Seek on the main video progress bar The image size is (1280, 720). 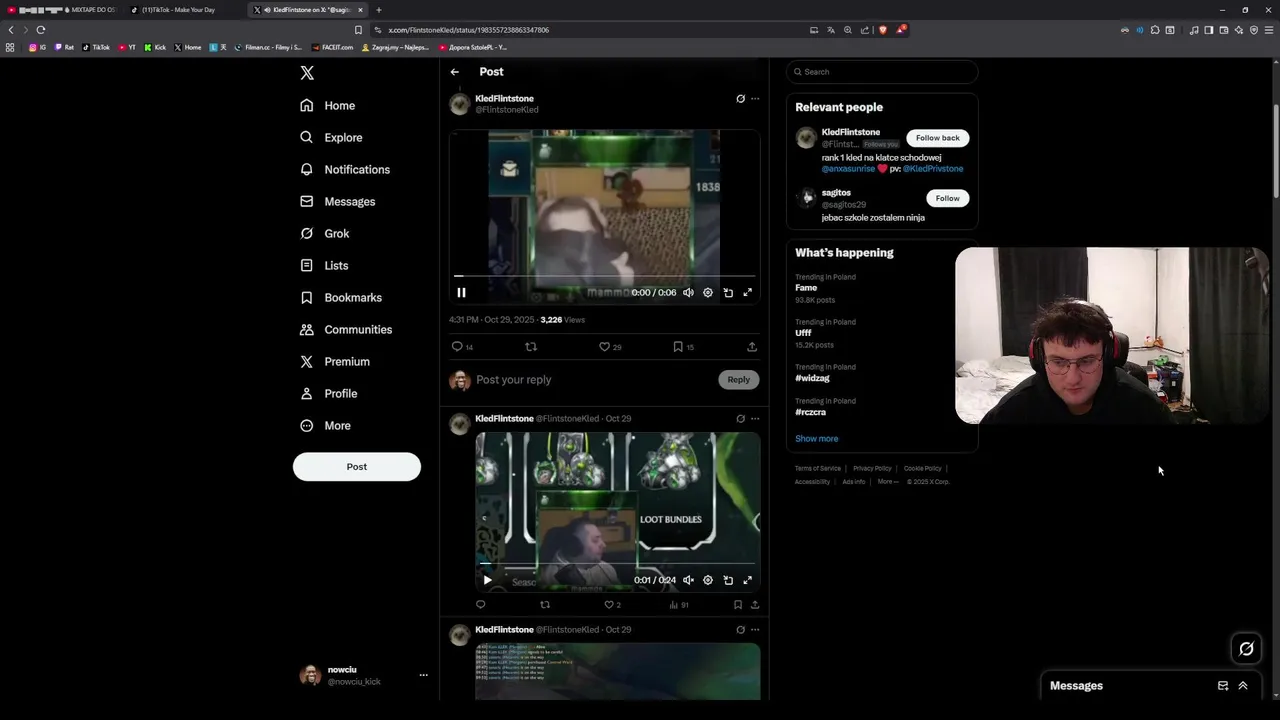pos(604,275)
